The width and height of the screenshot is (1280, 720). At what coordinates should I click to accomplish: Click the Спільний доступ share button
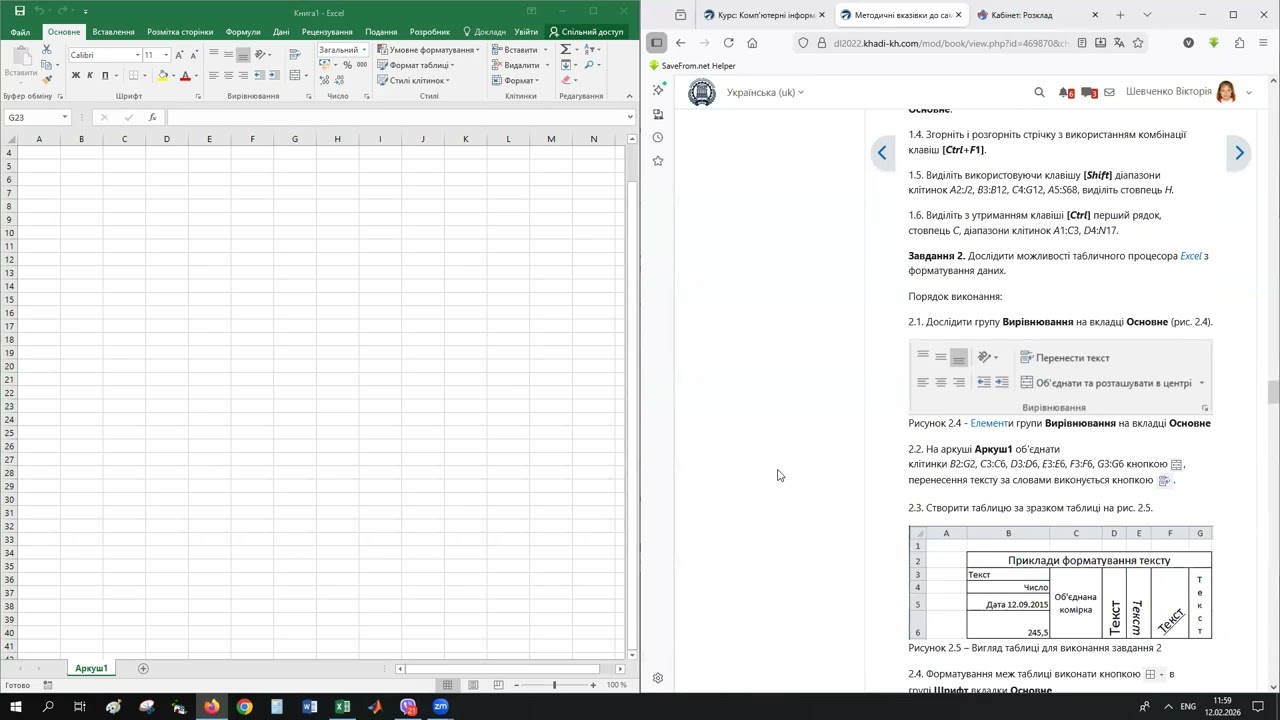(587, 32)
